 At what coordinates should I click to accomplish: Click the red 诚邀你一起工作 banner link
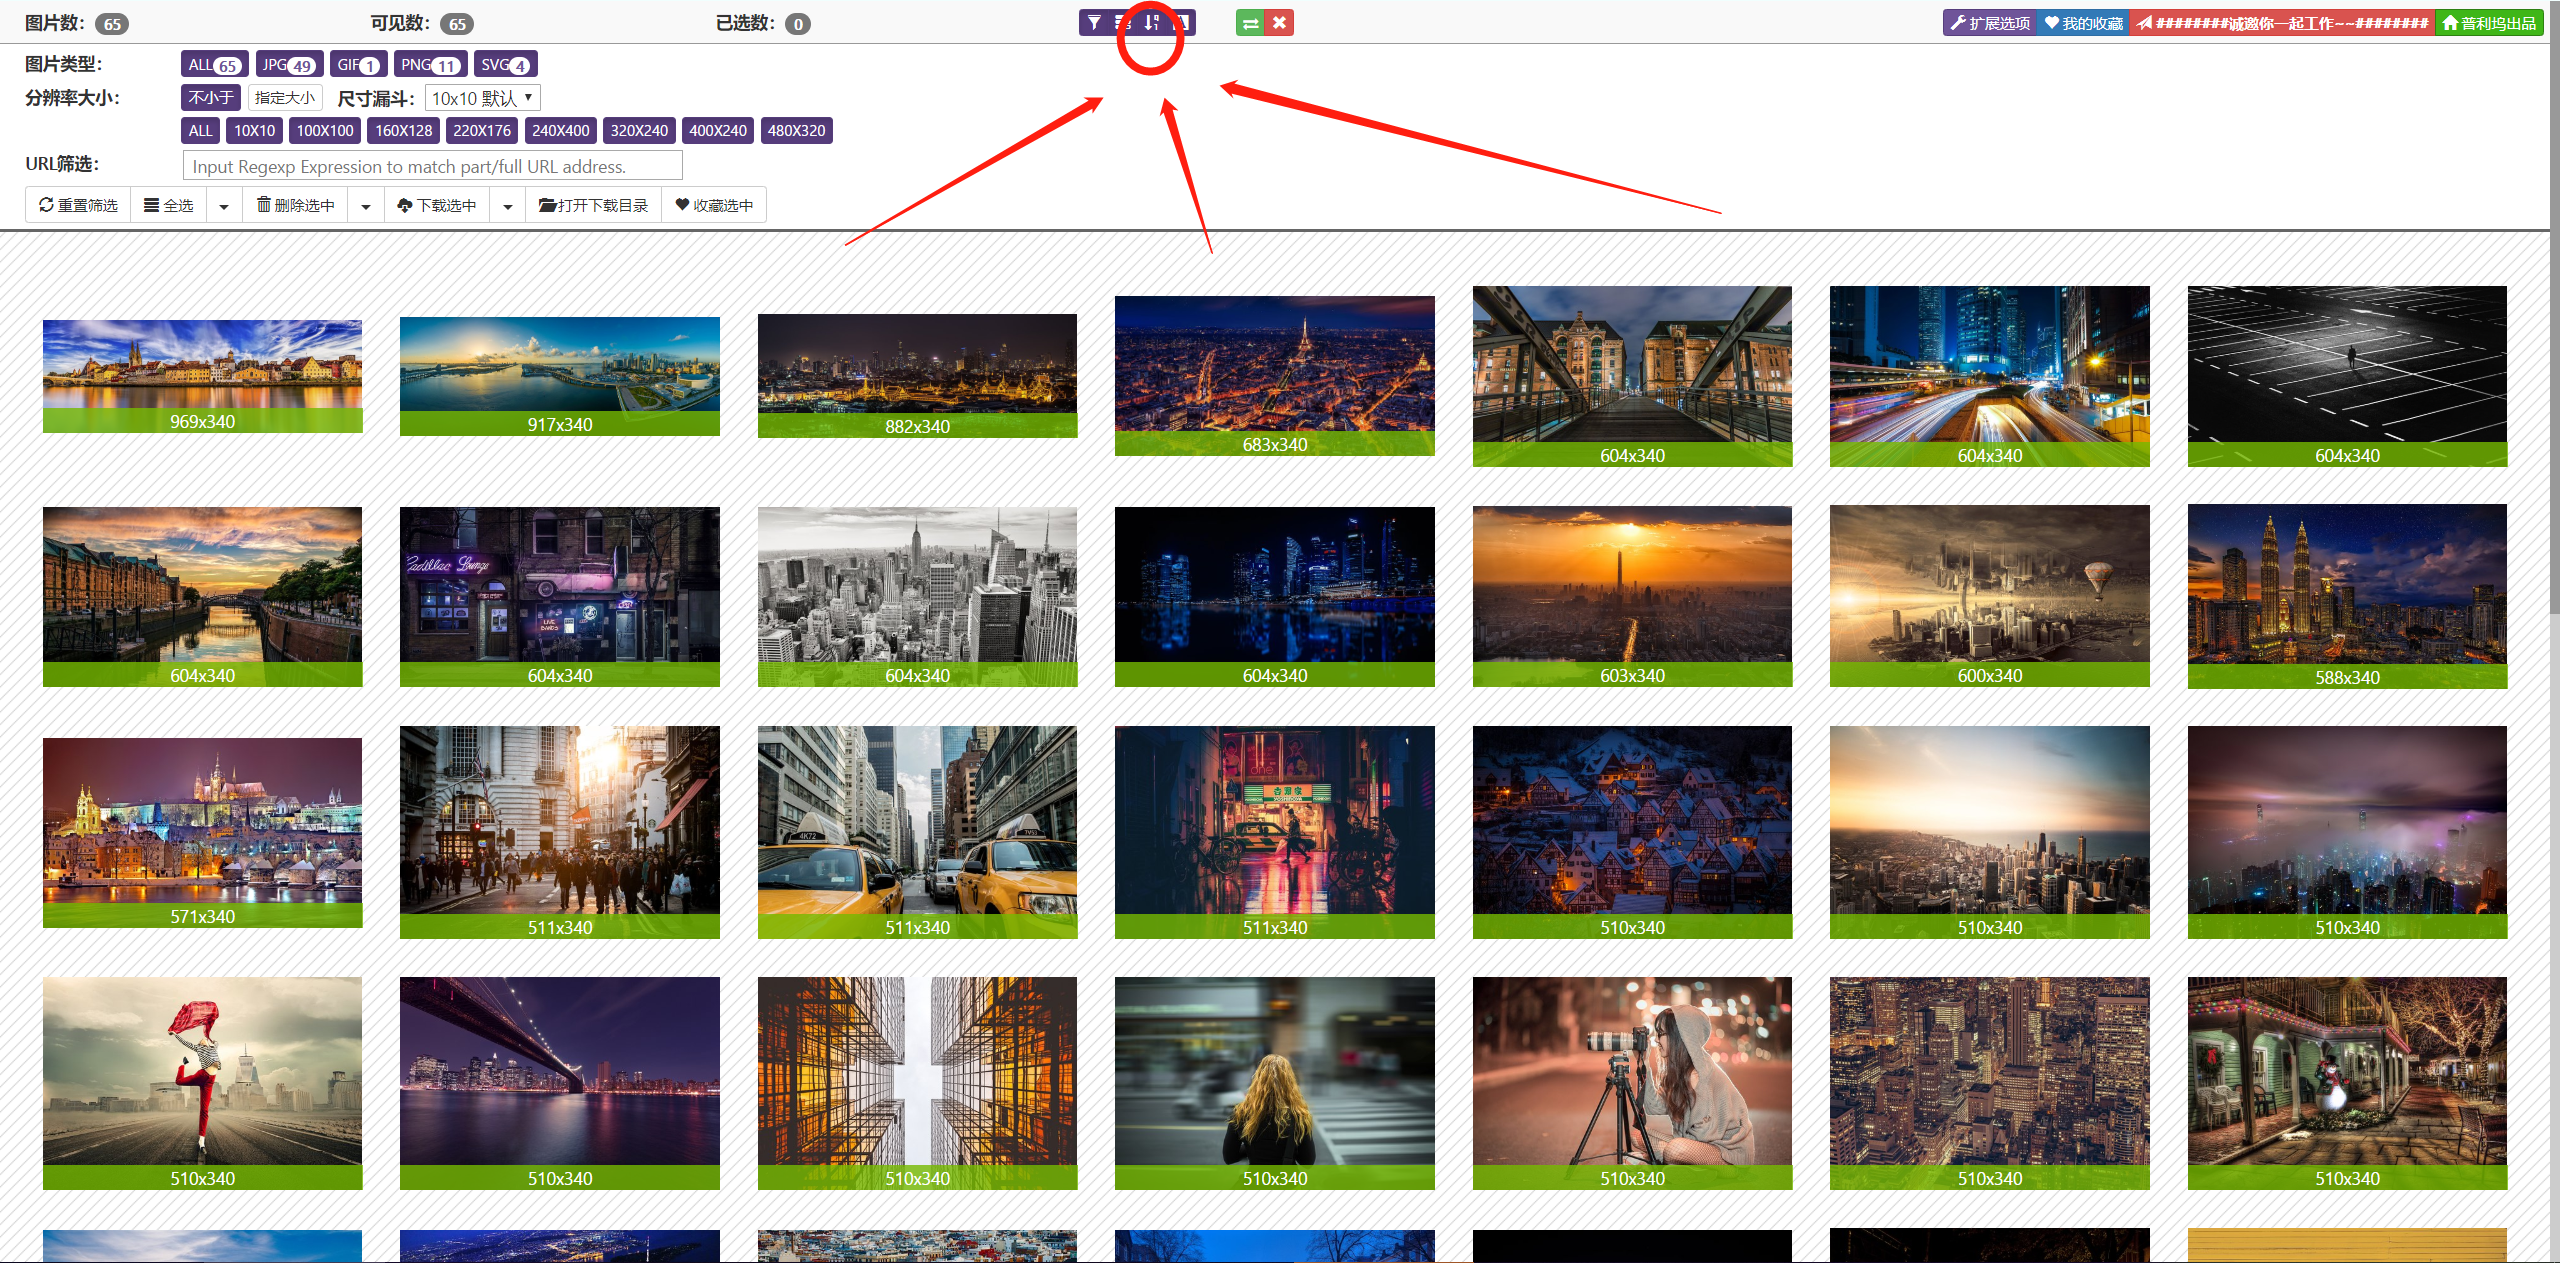2282,23
